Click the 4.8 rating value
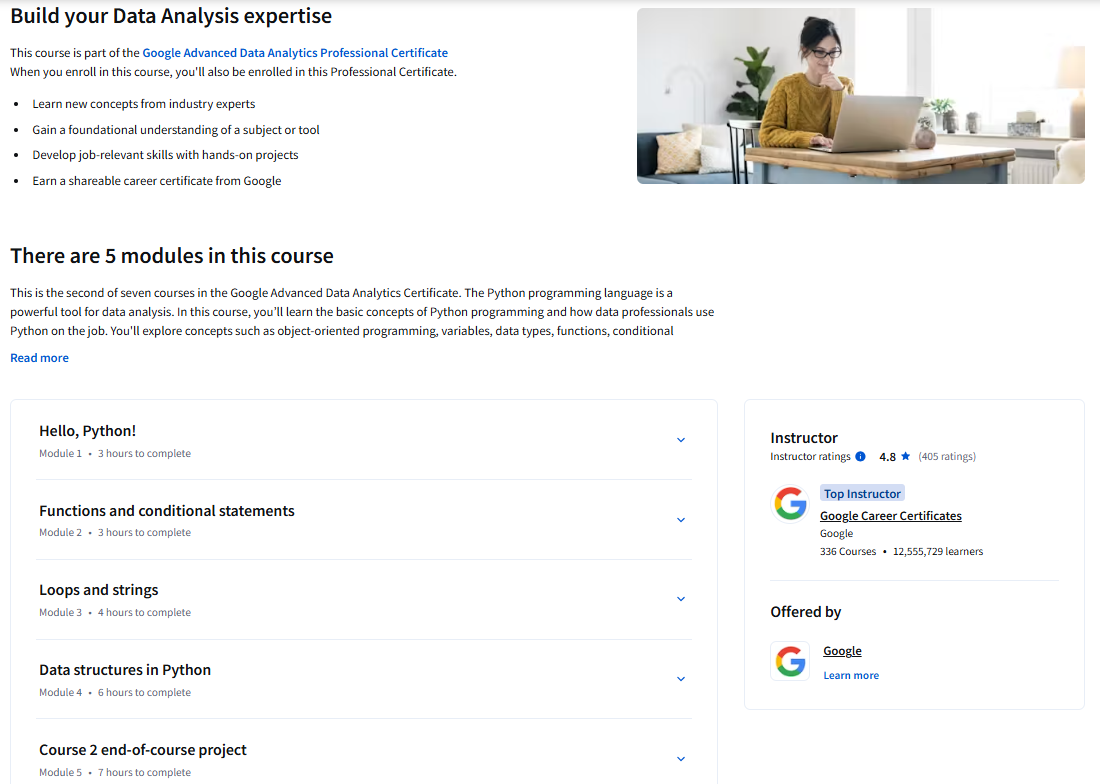The height and width of the screenshot is (784, 1100). (887, 457)
